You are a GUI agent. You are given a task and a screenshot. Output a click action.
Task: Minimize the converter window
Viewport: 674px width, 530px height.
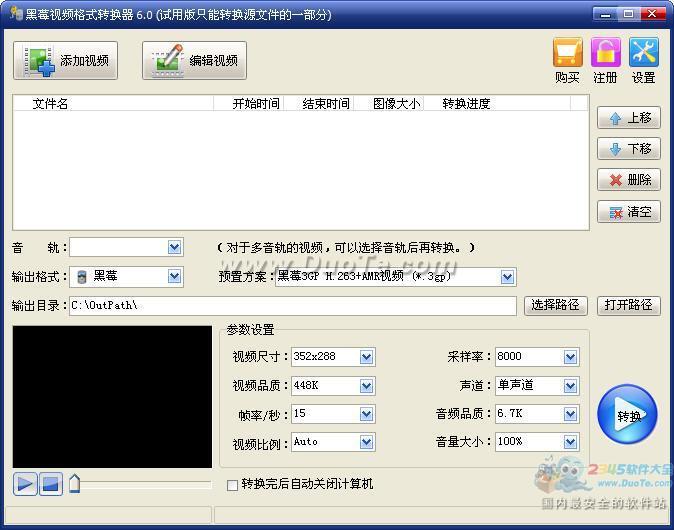tap(605, 14)
